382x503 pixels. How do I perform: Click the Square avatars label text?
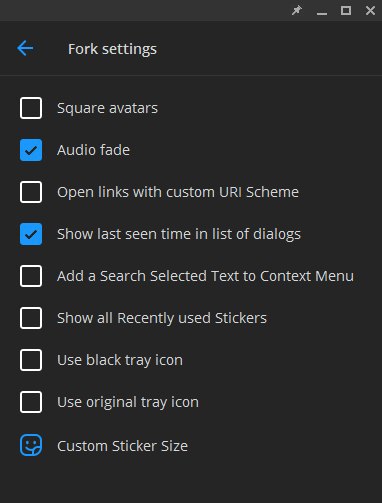click(x=107, y=108)
